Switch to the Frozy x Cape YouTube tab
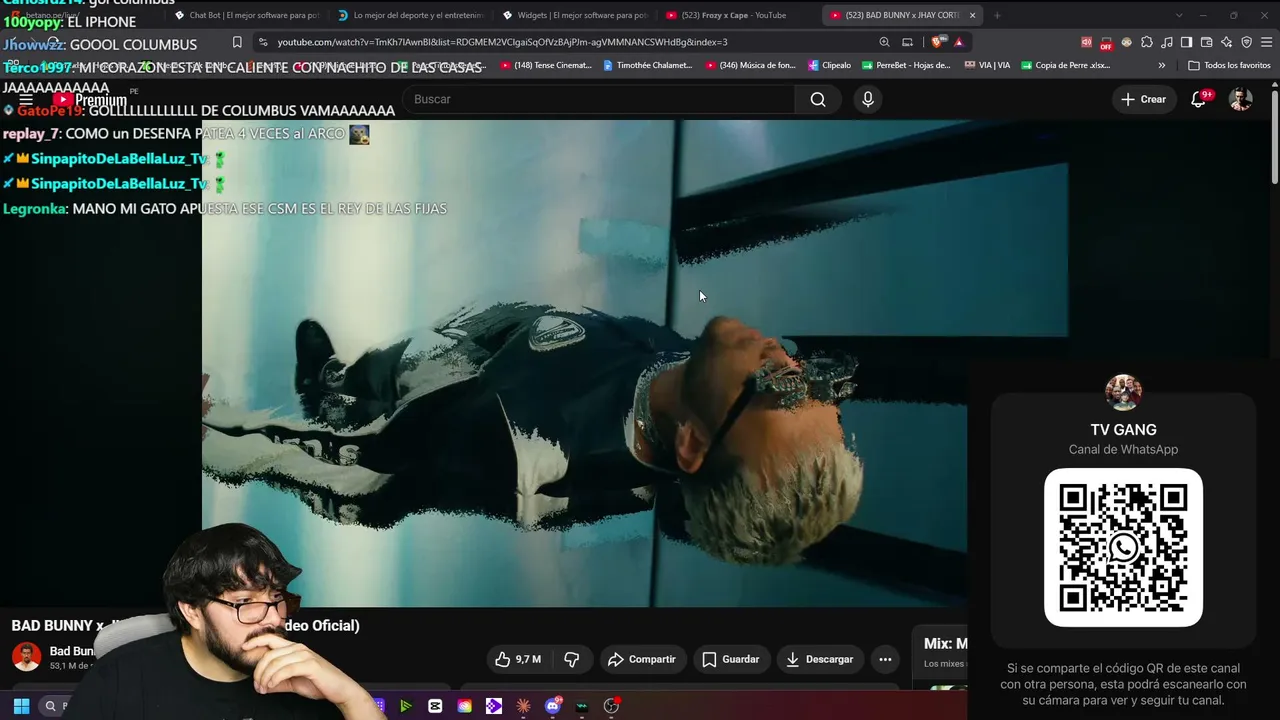1280x720 pixels. [x=735, y=15]
